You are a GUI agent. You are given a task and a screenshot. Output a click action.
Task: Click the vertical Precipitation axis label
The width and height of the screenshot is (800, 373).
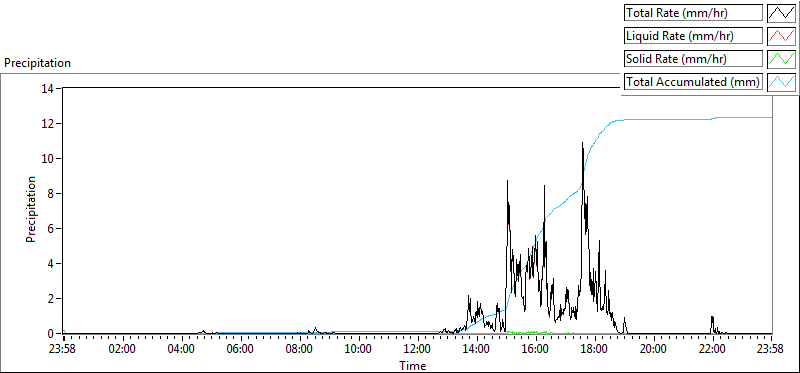(31, 209)
